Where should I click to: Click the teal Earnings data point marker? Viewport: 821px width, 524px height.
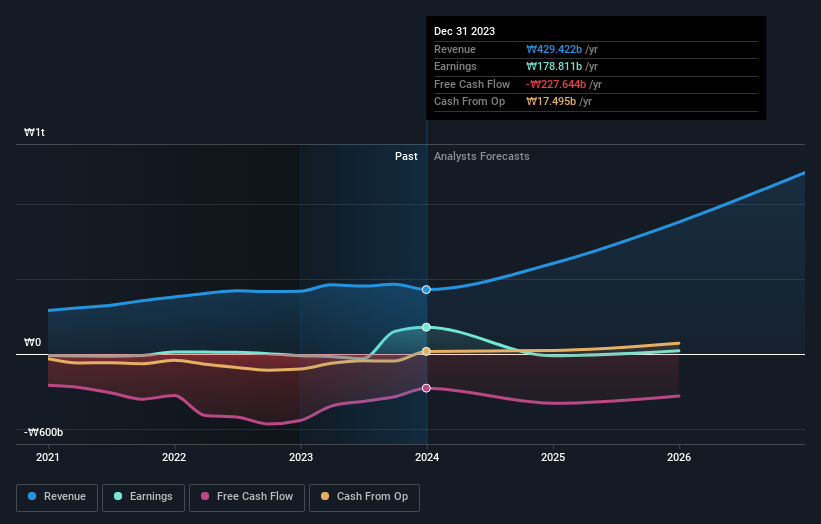point(426,327)
